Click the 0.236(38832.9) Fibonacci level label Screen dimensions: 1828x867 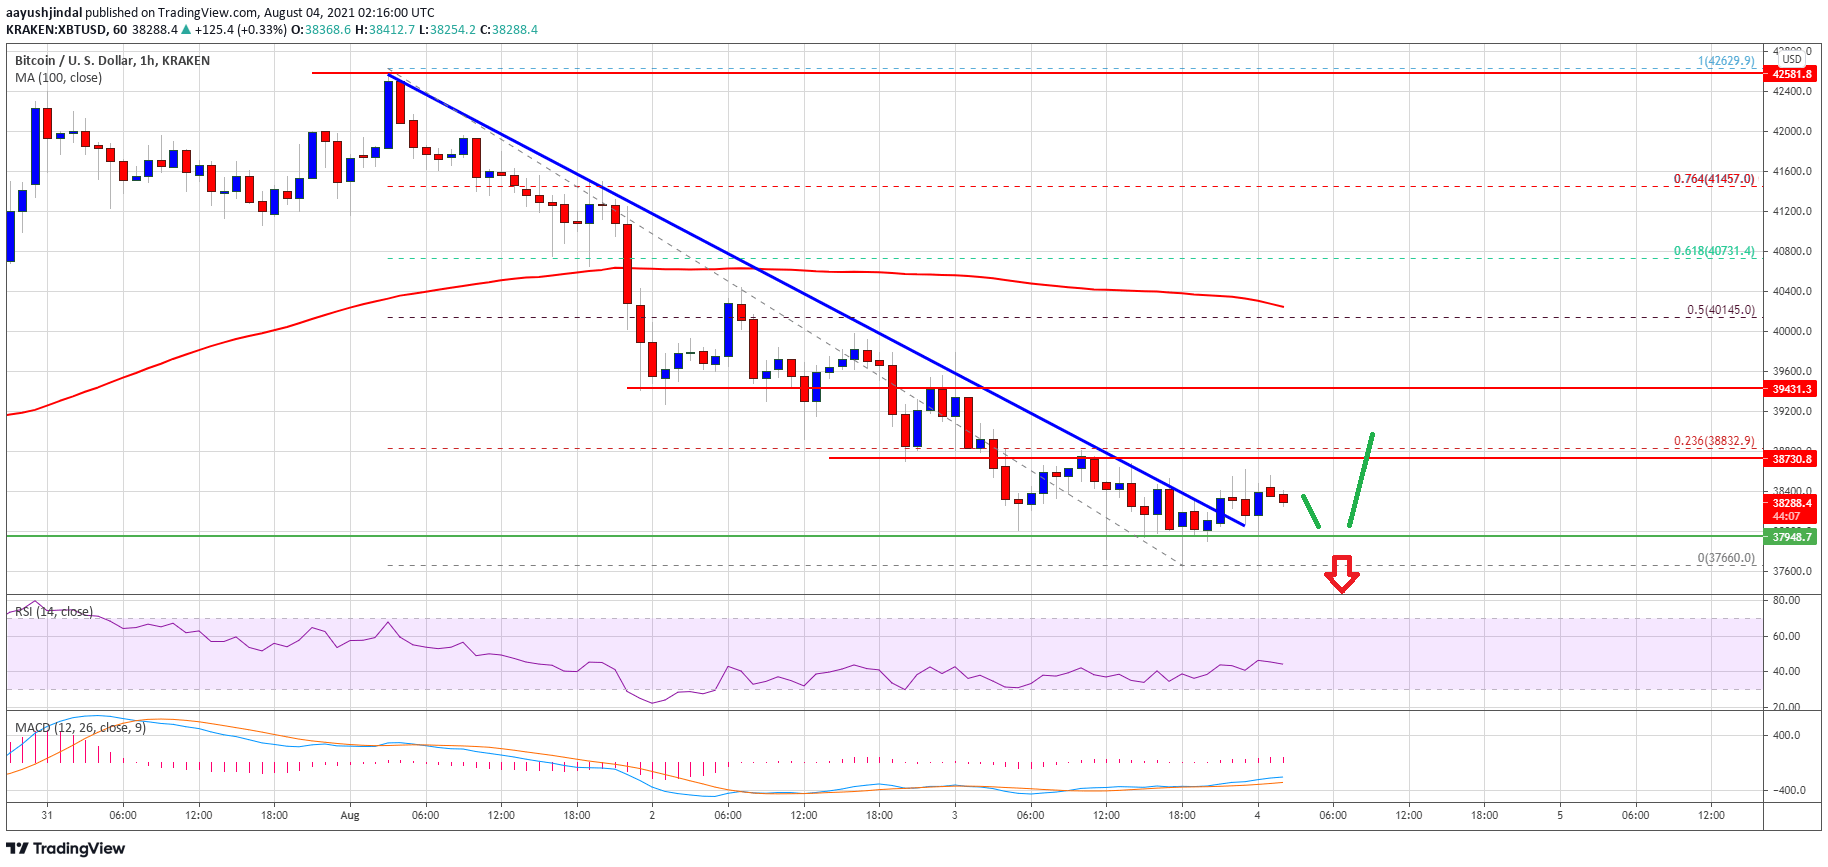pyautogui.click(x=1714, y=441)
